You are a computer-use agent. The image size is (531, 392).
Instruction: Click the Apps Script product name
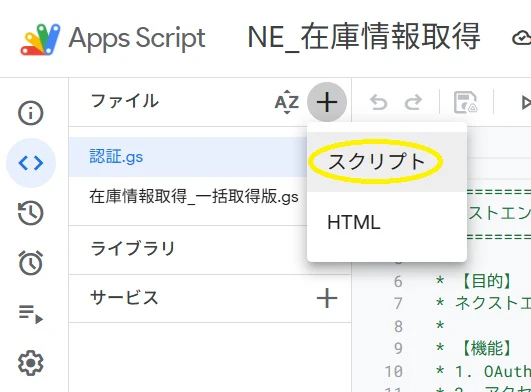point(137,39)
